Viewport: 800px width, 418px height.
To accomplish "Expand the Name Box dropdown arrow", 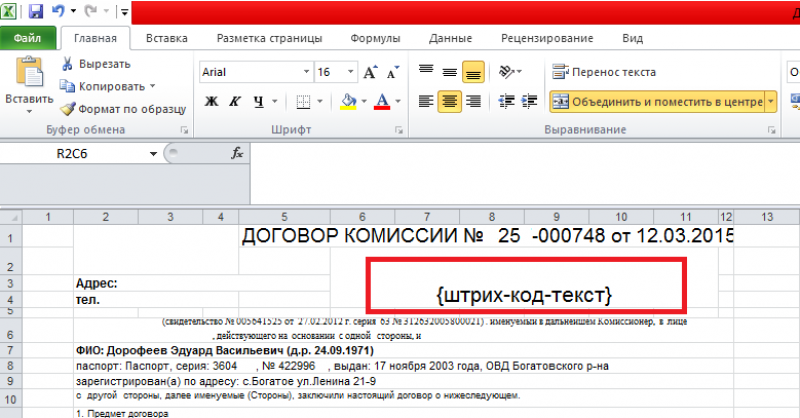I will [x=153, y=154].
